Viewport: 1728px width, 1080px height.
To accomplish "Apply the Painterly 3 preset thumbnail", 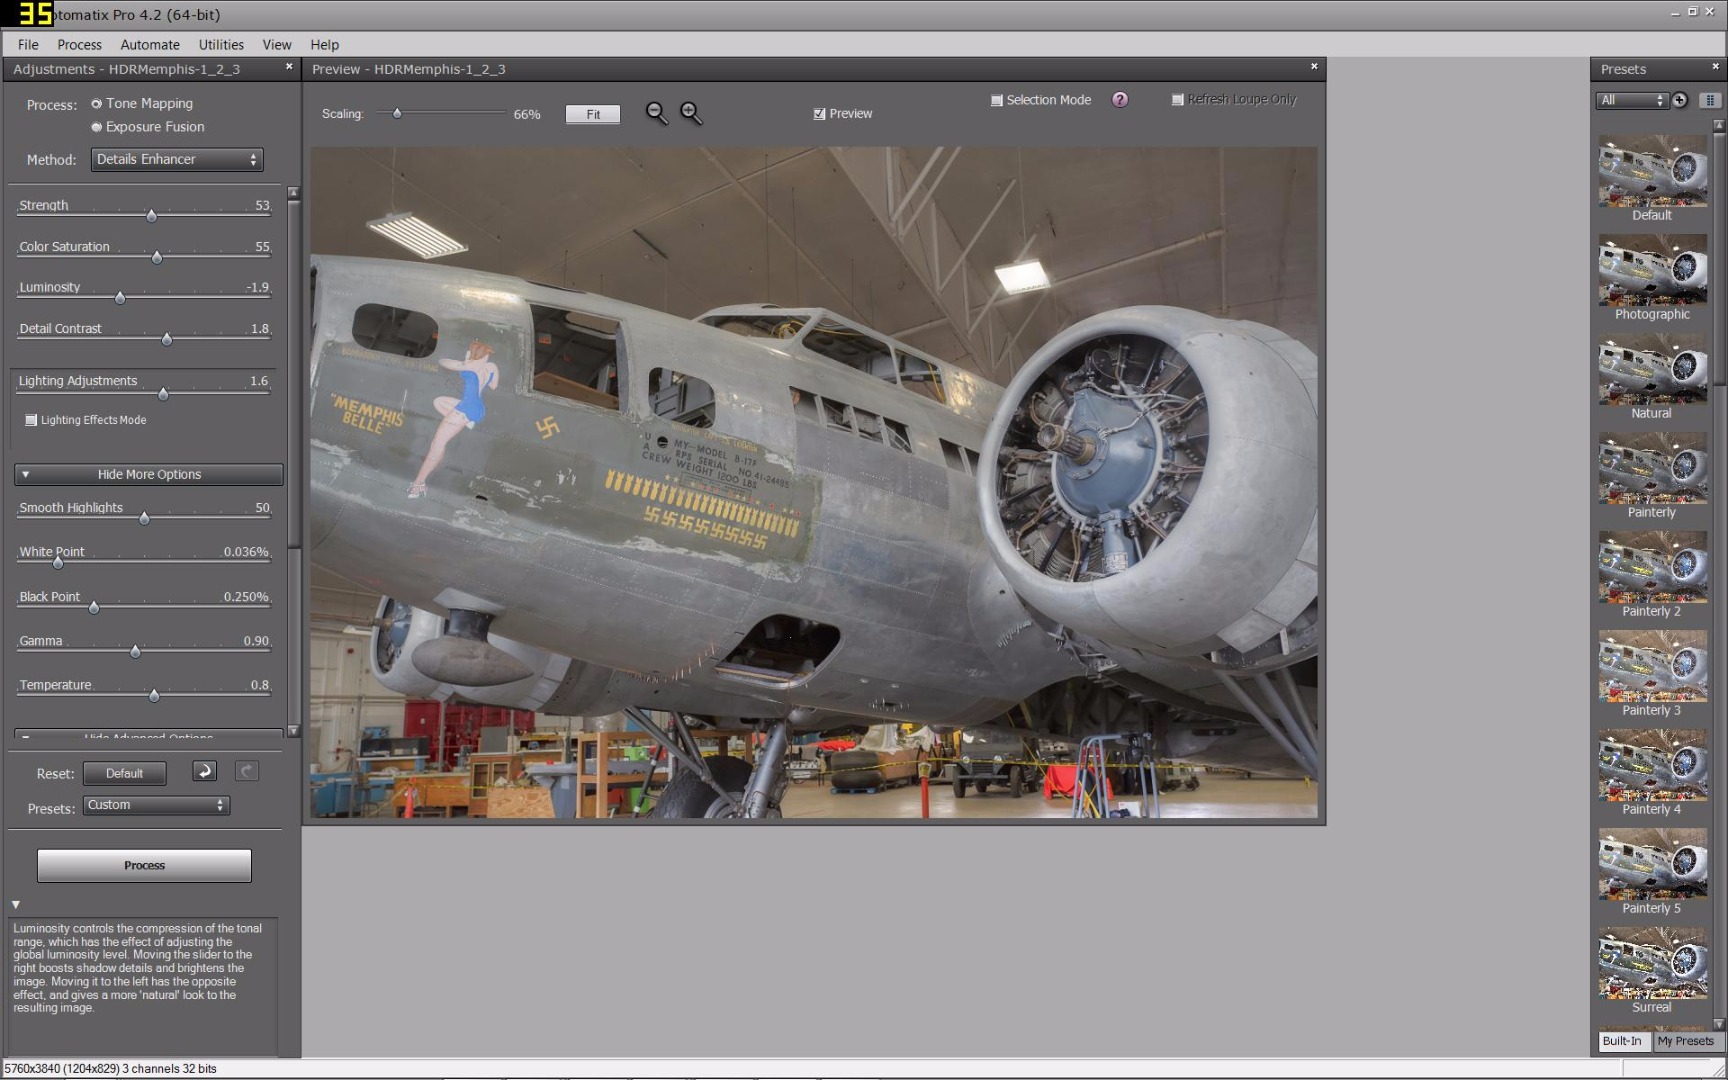I will [1652, 665].
